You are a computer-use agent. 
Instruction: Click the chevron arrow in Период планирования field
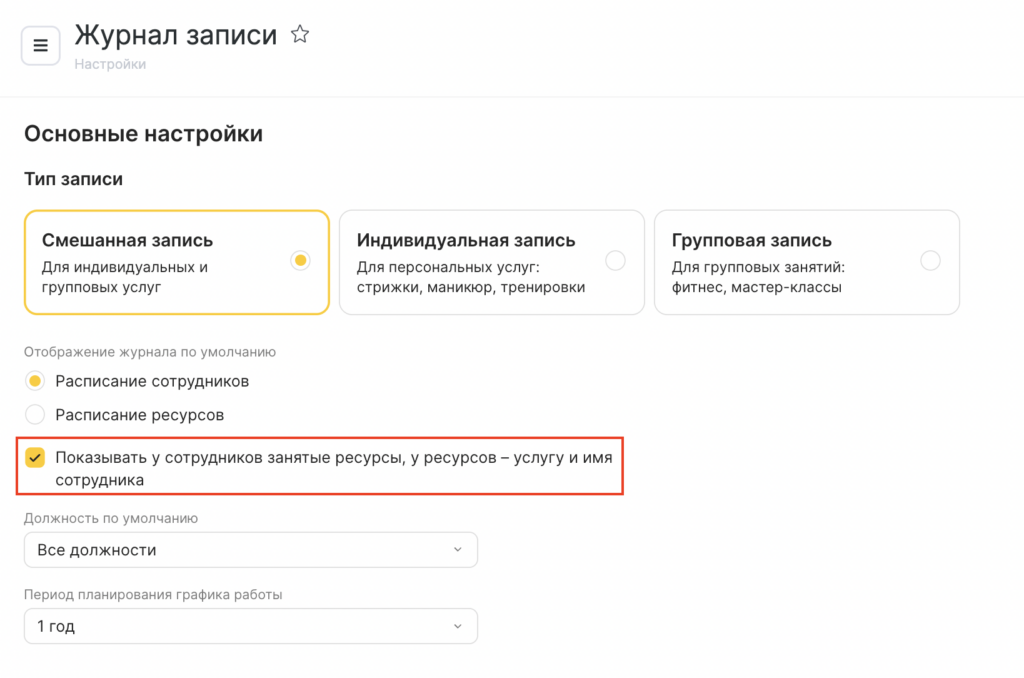[458, 627]
